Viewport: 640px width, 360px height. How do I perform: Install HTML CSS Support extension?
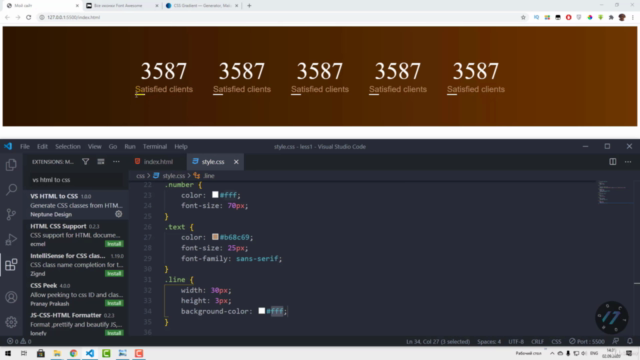coord(114,244)
